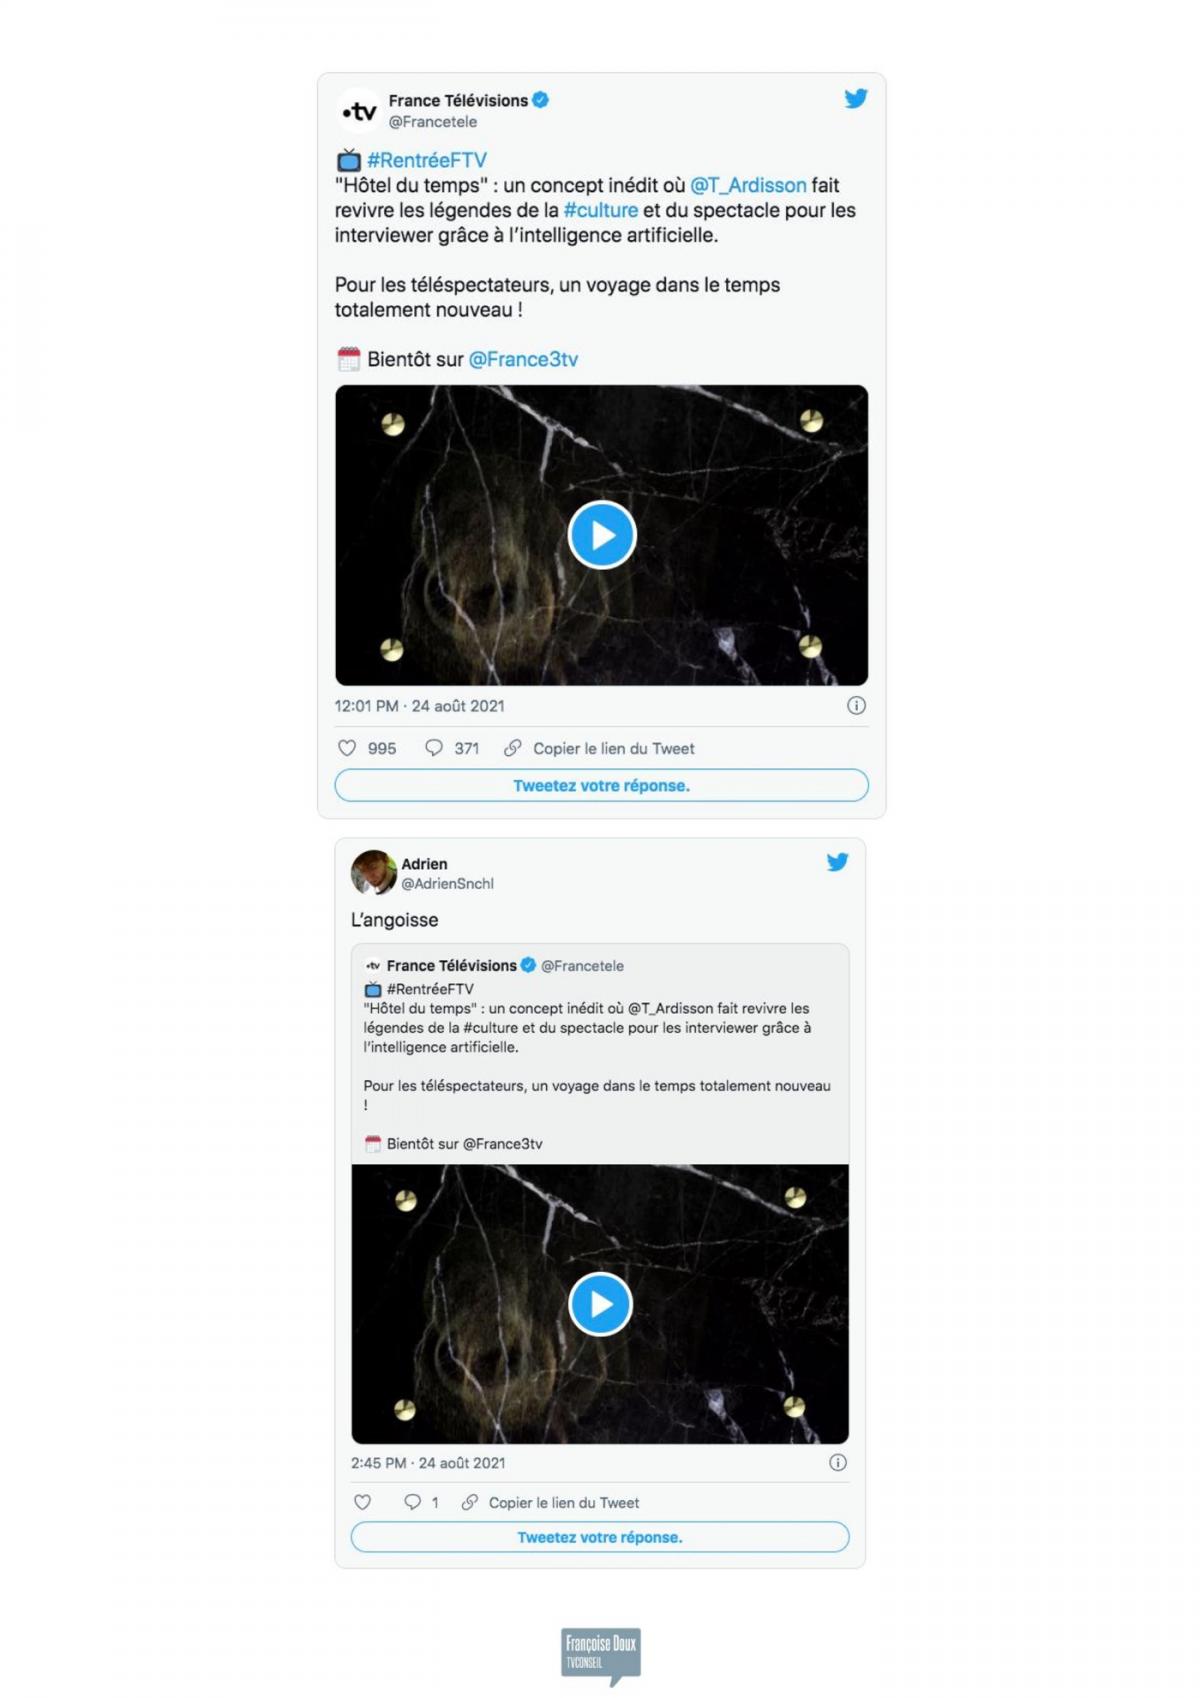Open replies bubble on France Télévisions tweet
Screen dimensions: 1200x1698
(x=434, y=748)
